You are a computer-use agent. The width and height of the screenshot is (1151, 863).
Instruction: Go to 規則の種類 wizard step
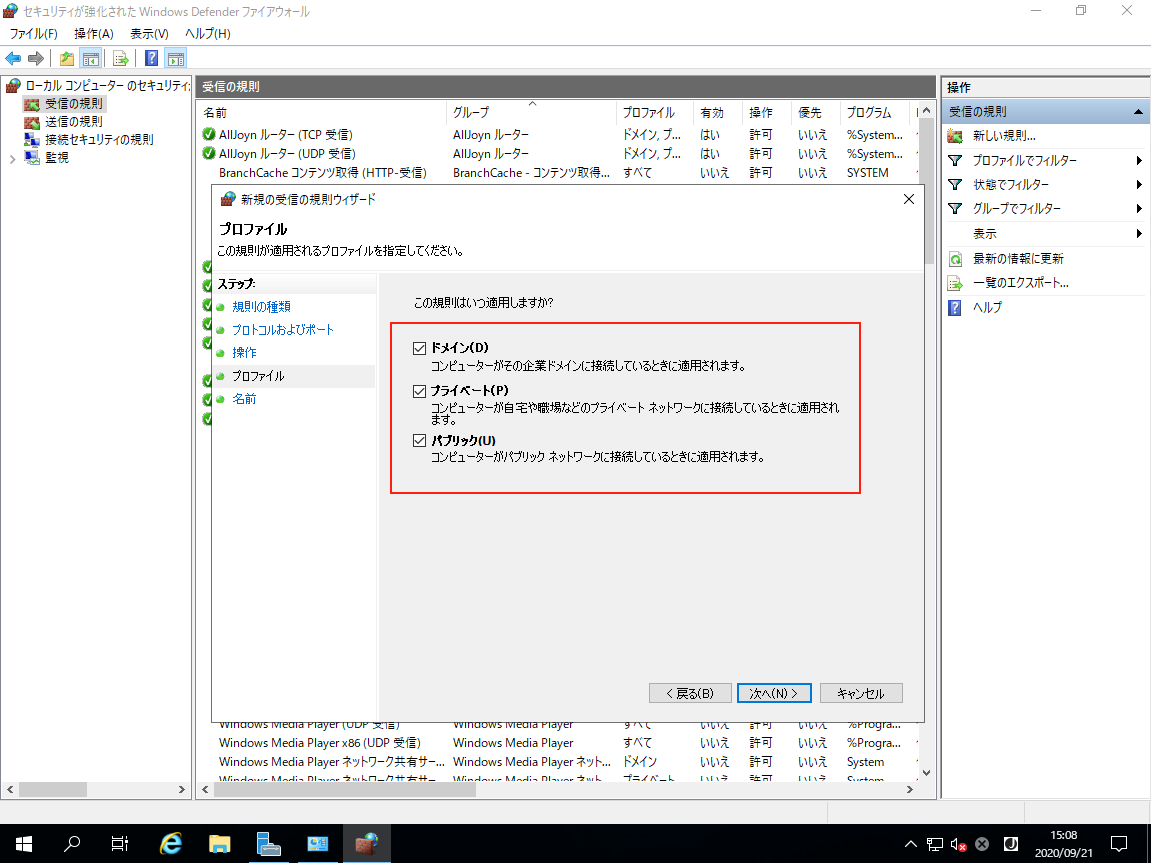(x=261, y=307)
